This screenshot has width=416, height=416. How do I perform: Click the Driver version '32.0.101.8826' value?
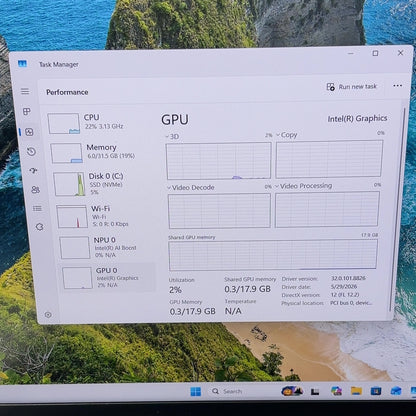tap(348, 278)
